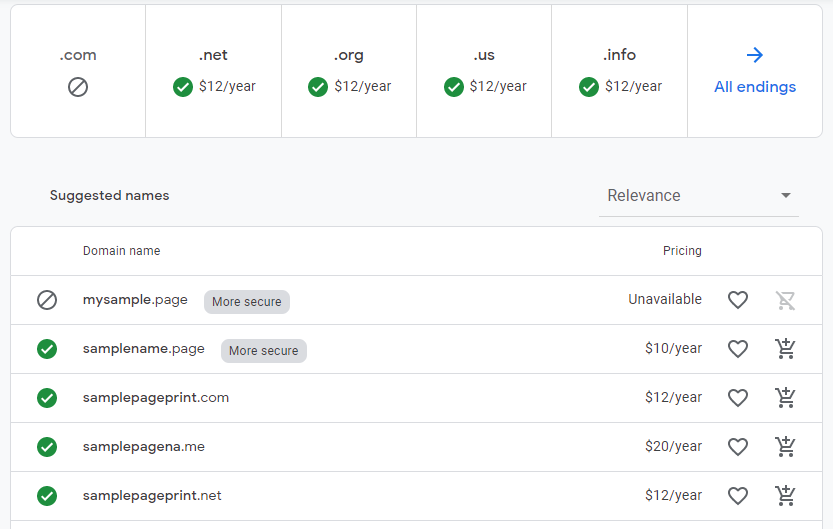
Task: Select the .org ending title
Action: (x=348, y=55)
